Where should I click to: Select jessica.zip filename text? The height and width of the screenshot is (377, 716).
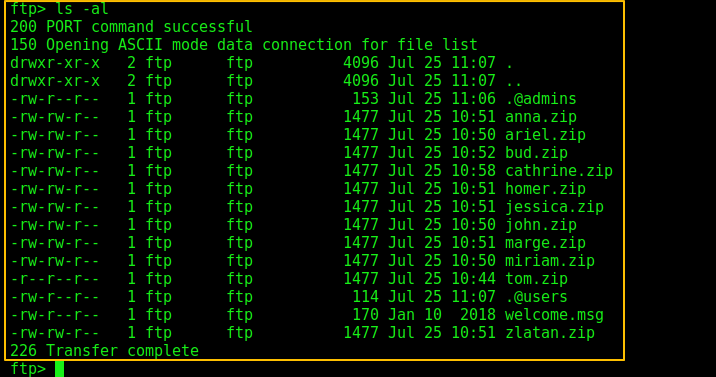click(554, 207)
